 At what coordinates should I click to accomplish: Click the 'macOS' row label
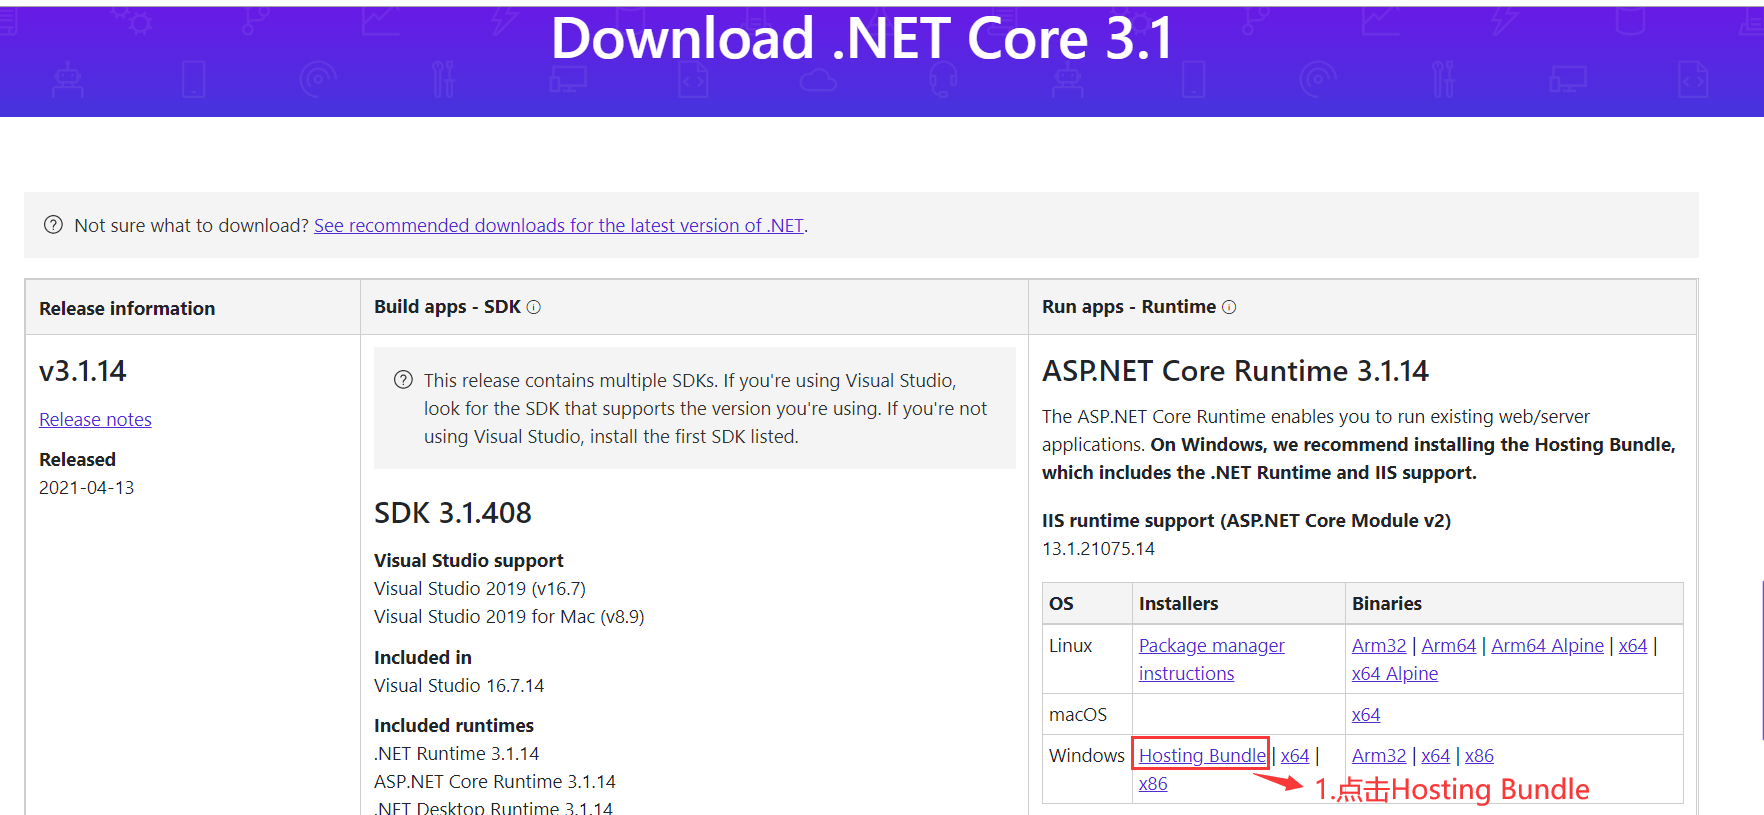click(x=1078, y=715)
